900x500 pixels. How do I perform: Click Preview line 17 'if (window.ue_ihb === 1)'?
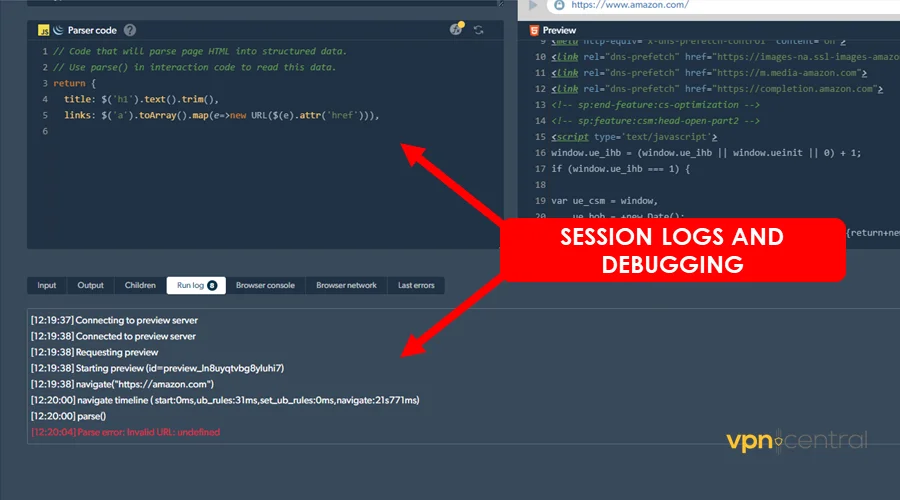(620, 169)
